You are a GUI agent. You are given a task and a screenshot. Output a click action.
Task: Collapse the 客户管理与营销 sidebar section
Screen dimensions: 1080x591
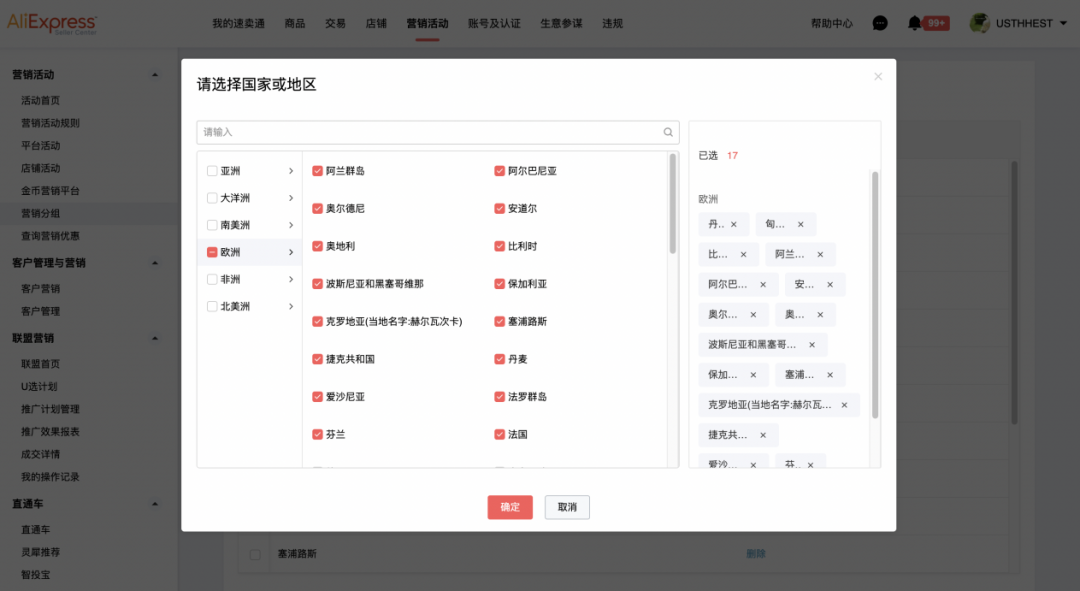[x=155, y=263]
